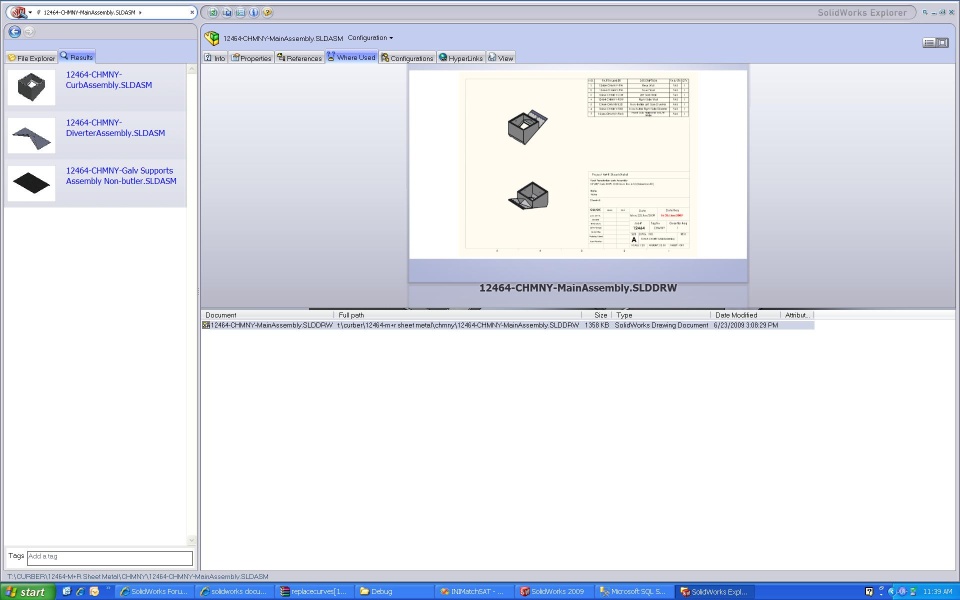Screen dimensions: 960x600
Task: Click SolidWorks Explorer taskbar button
Action: click(715, 591)
